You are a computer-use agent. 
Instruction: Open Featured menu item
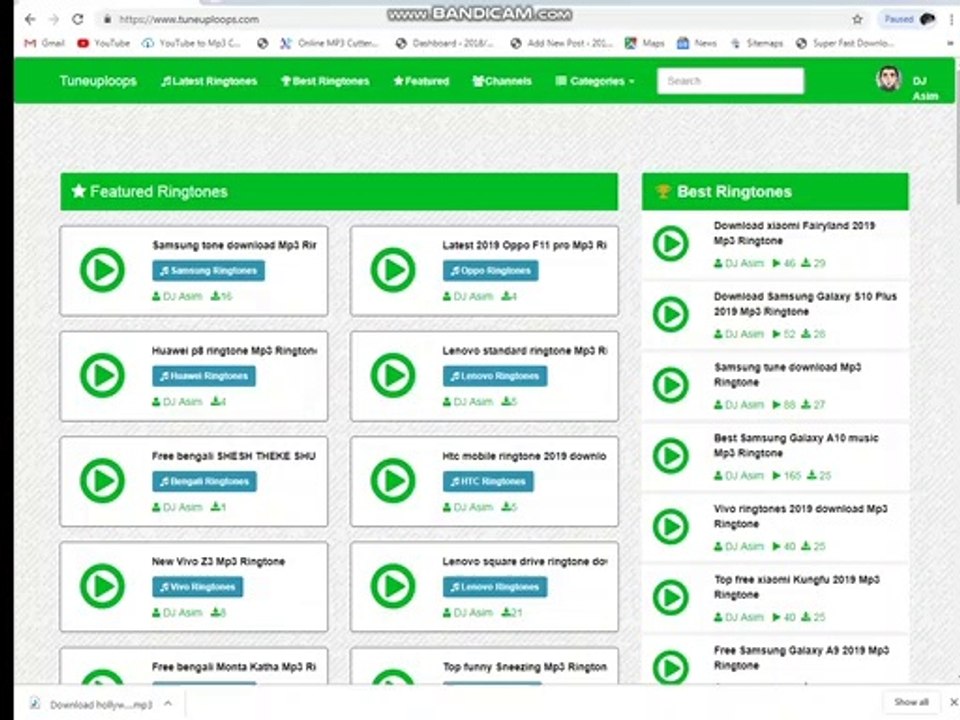click(x=421, y=81)
